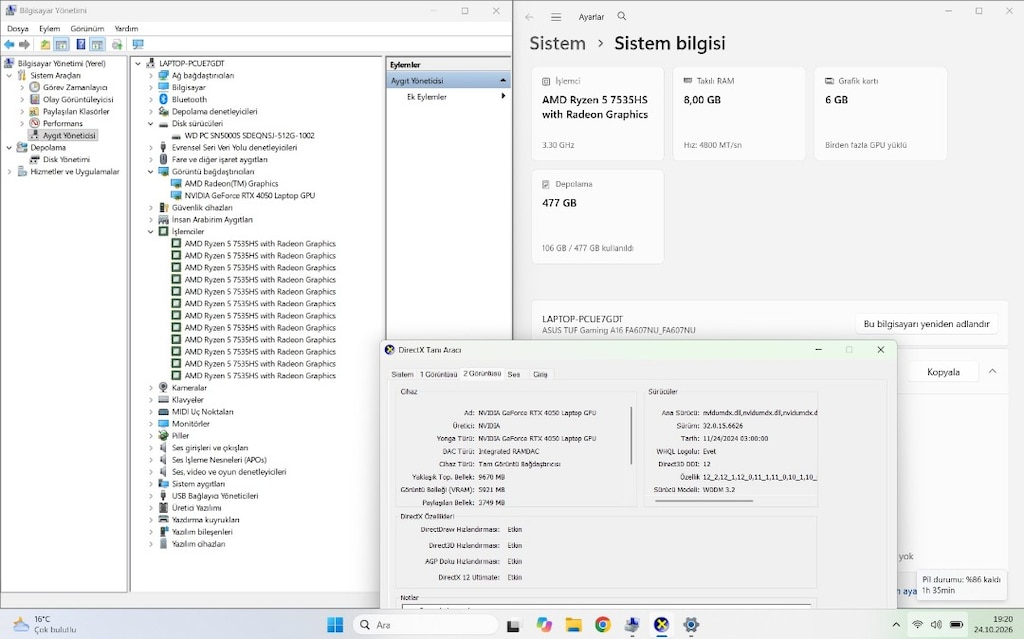This screenshot has width=1024, height=639.
Task: Select AMD Radeon(TM) Graphics display adapter
Action: tap(231, 184)
